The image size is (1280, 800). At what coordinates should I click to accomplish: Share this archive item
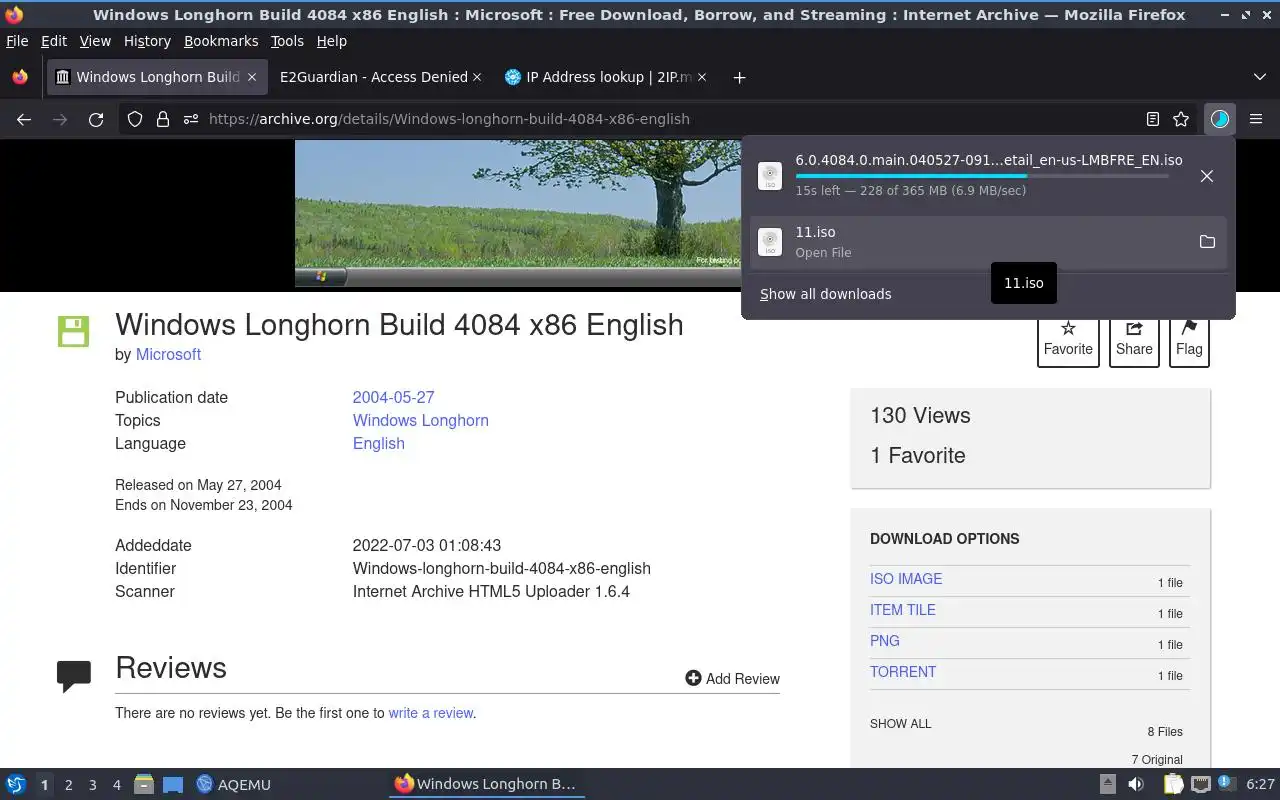[1134, 339]
